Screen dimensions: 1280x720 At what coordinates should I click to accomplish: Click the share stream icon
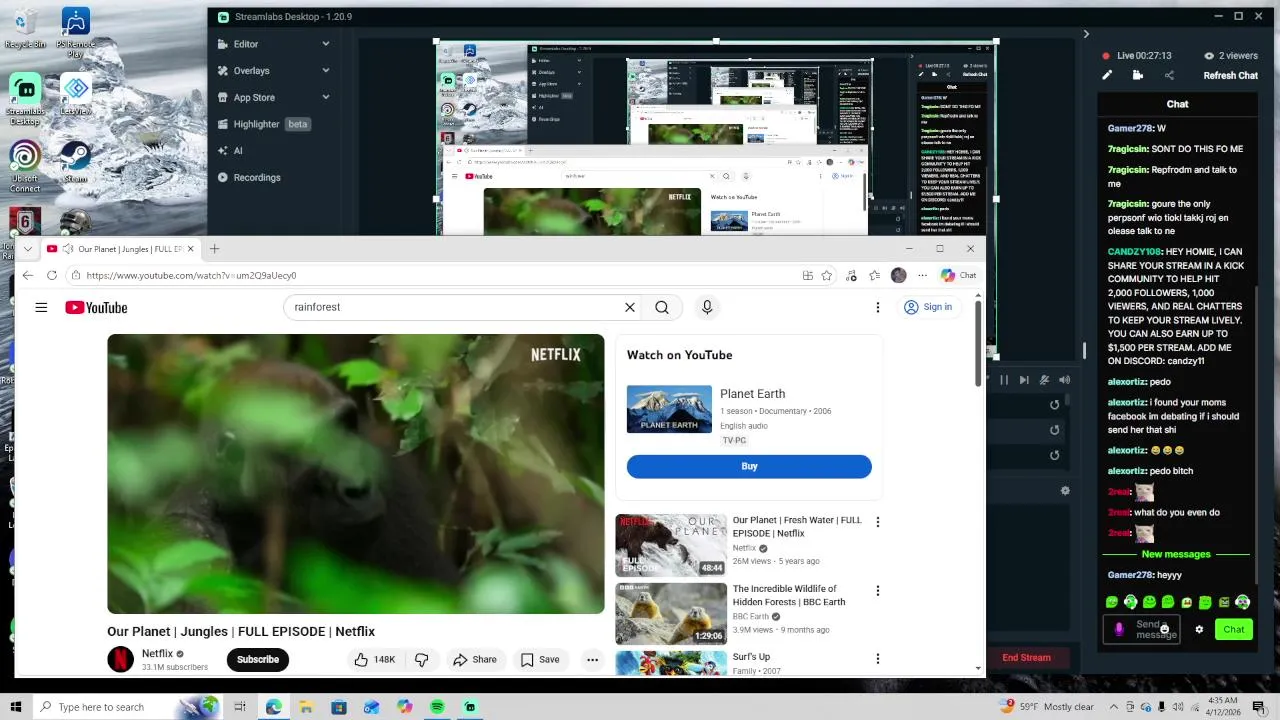coord(1169,75)
